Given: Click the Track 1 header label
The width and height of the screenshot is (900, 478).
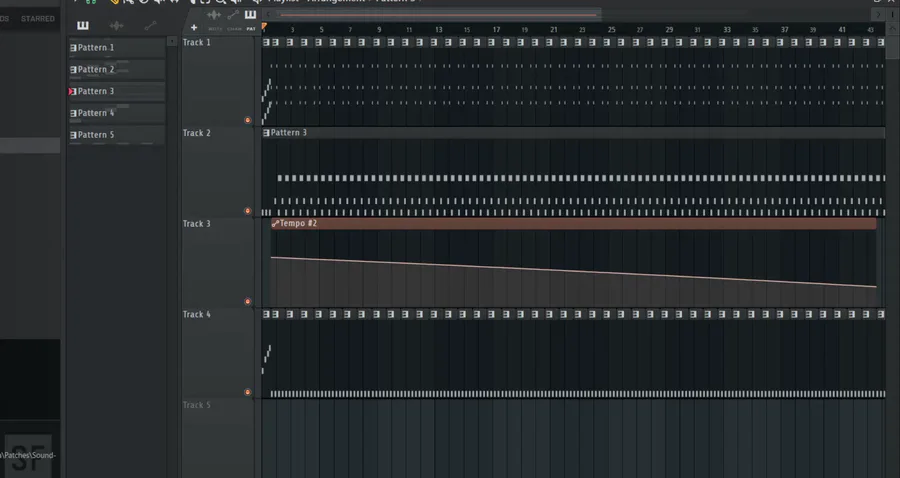Looking at the screenshot, I should pos(196,42).
